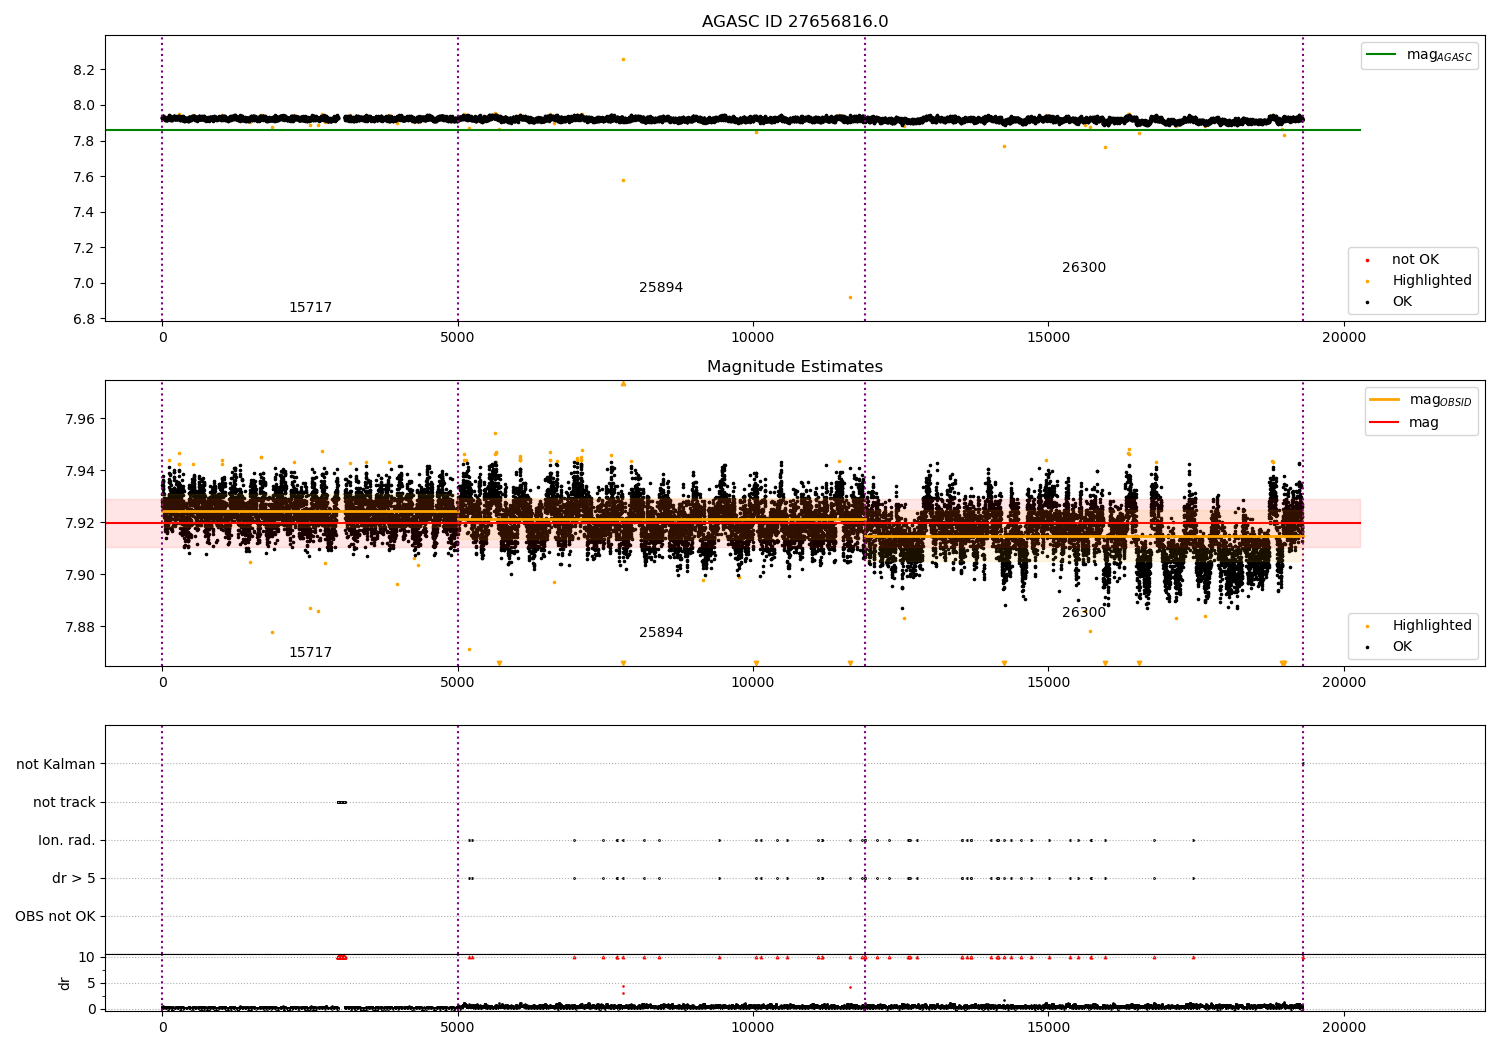1500x1050 pixels.
Task: Click the 'not Kalman' row label
Action: tap(56, 765)
